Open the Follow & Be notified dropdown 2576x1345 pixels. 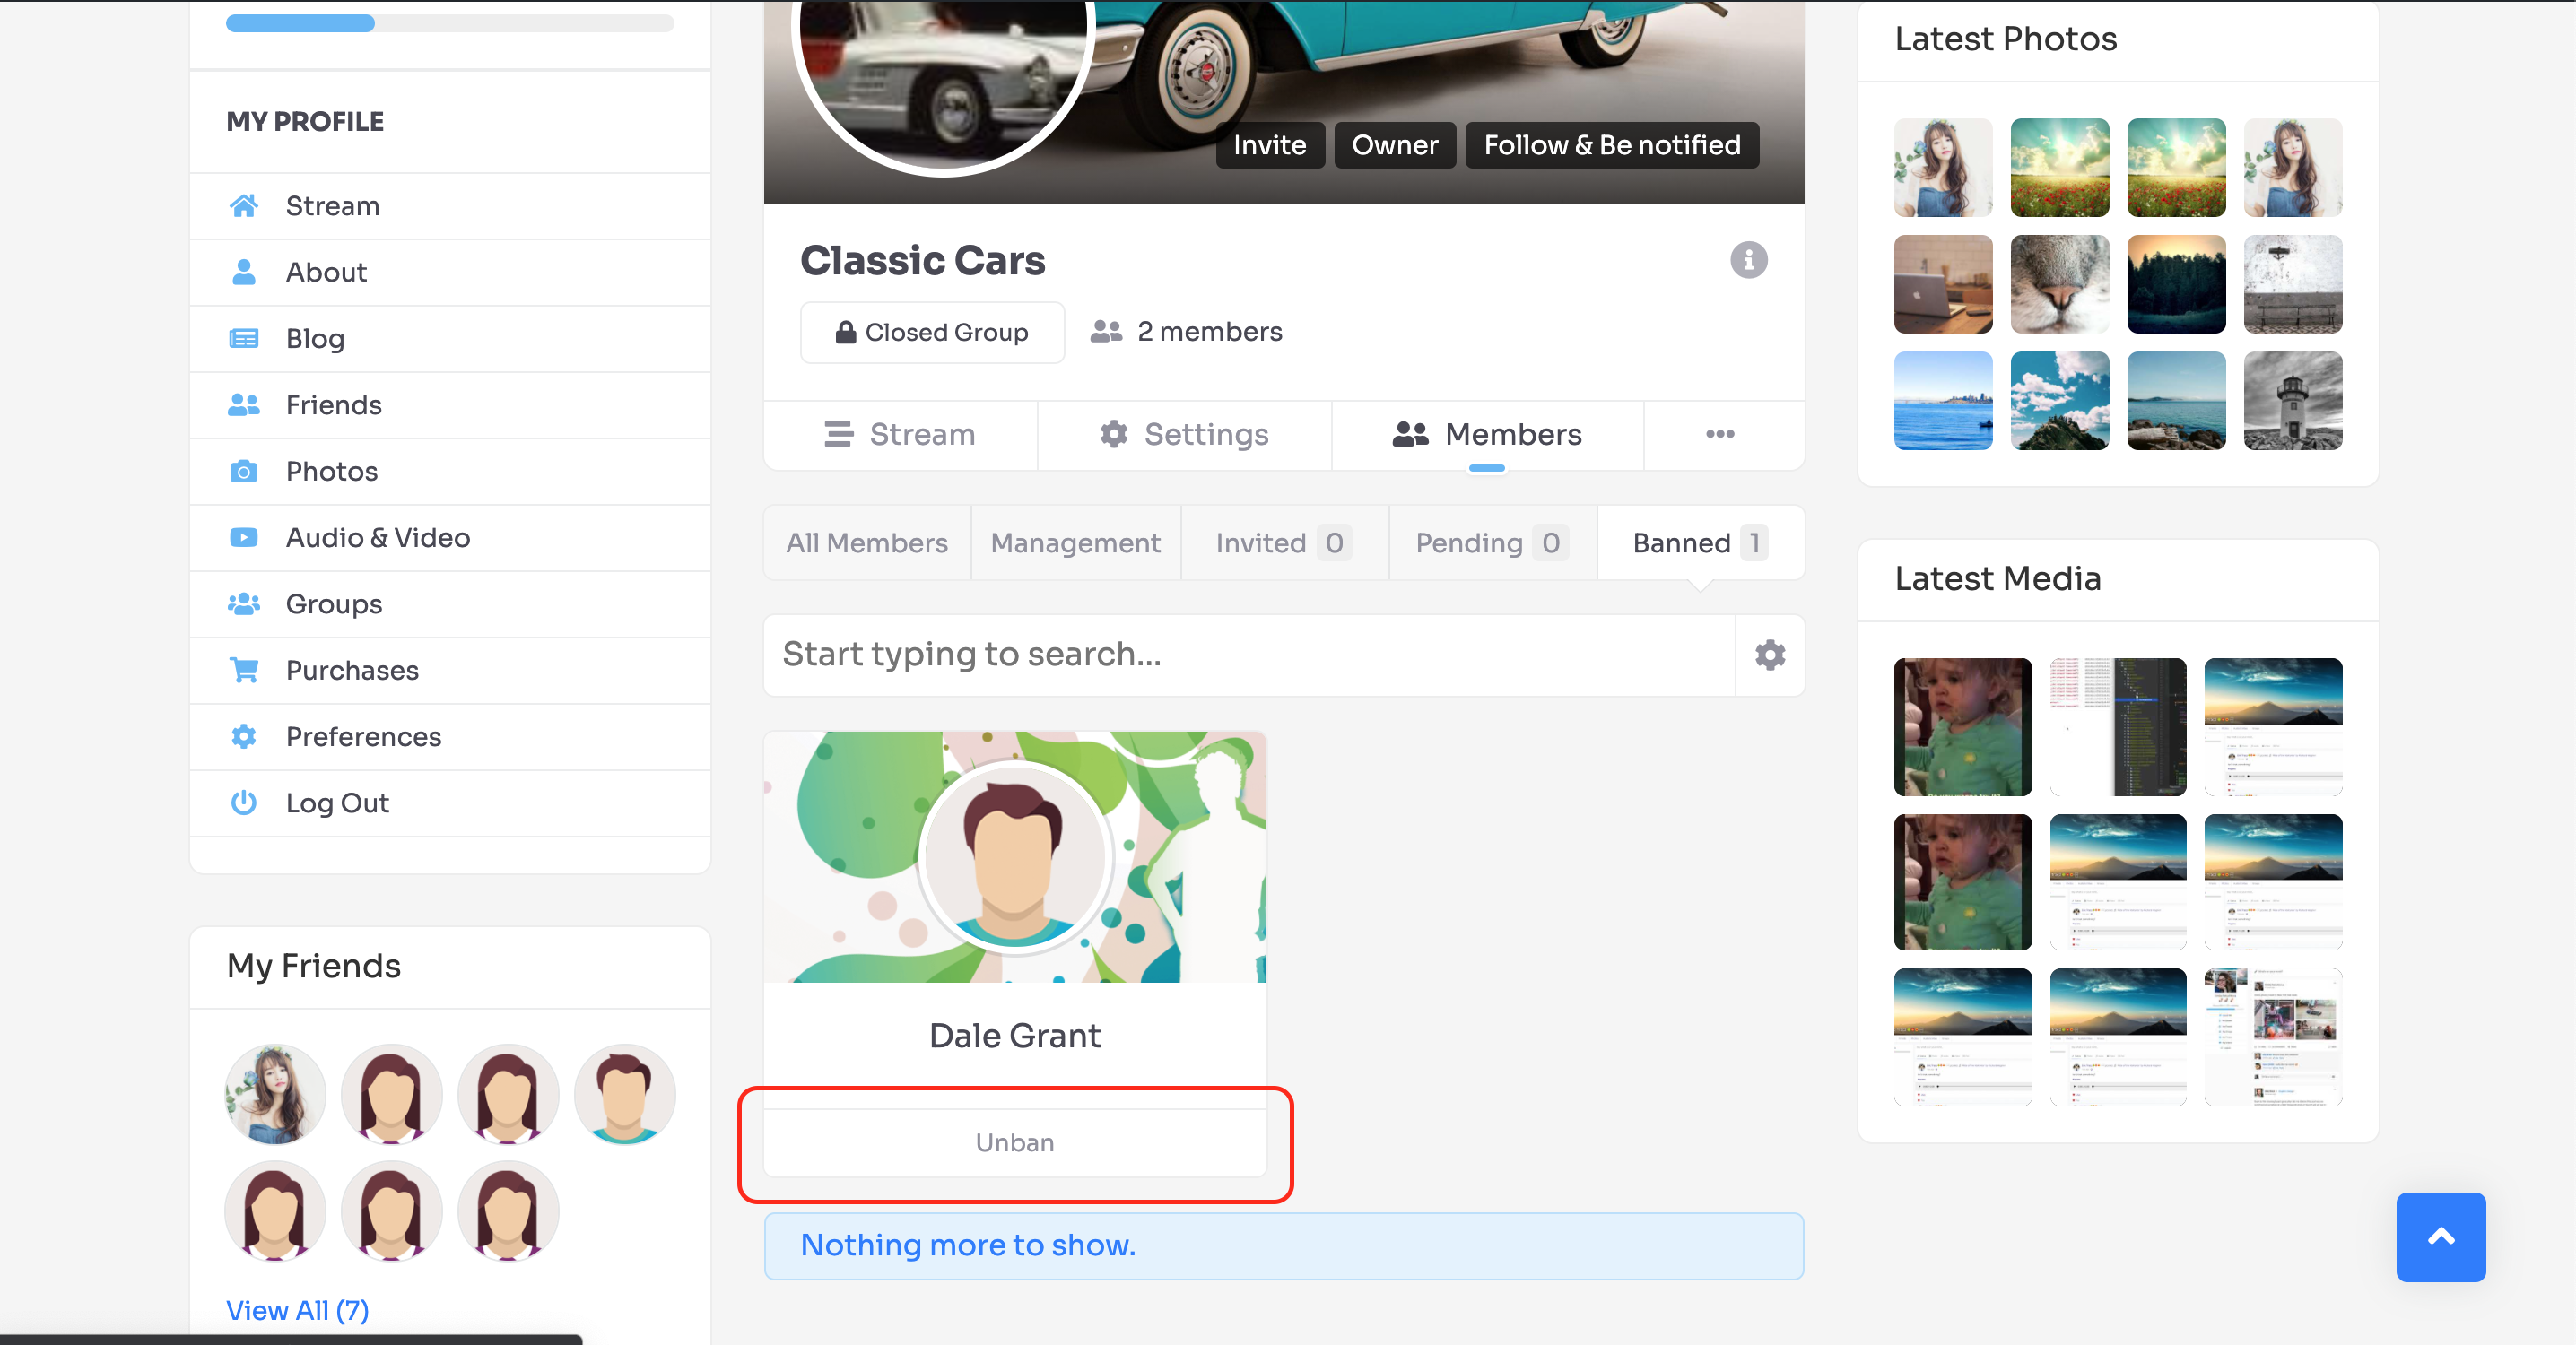(x=1612, y=145)
